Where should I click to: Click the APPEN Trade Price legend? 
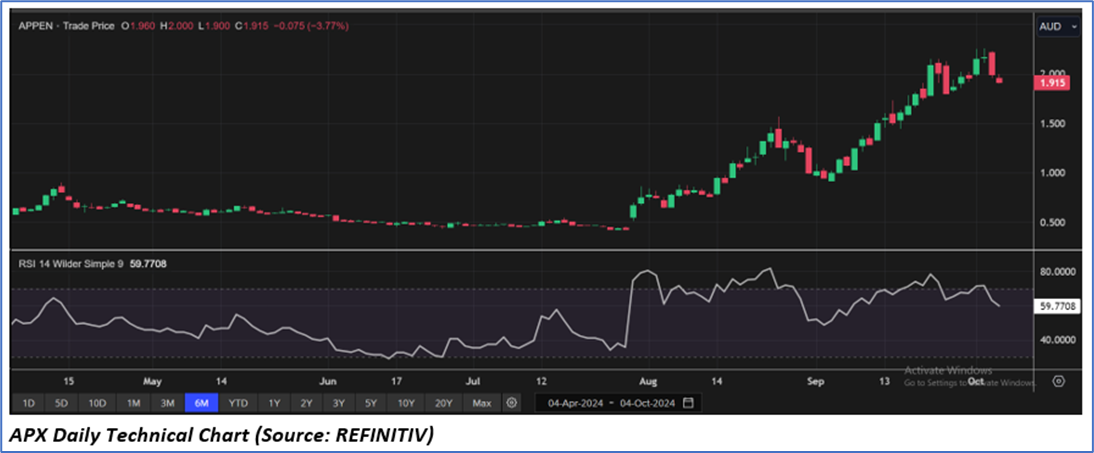click(66, 26)
